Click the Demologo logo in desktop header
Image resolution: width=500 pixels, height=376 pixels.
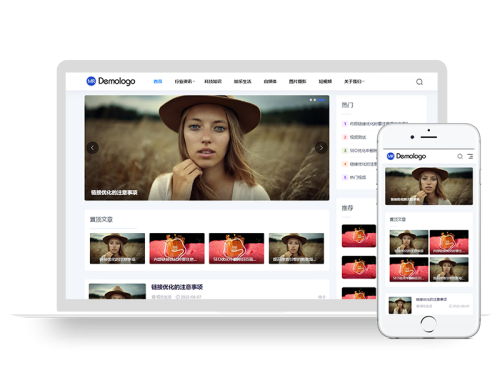pos(111,81)
